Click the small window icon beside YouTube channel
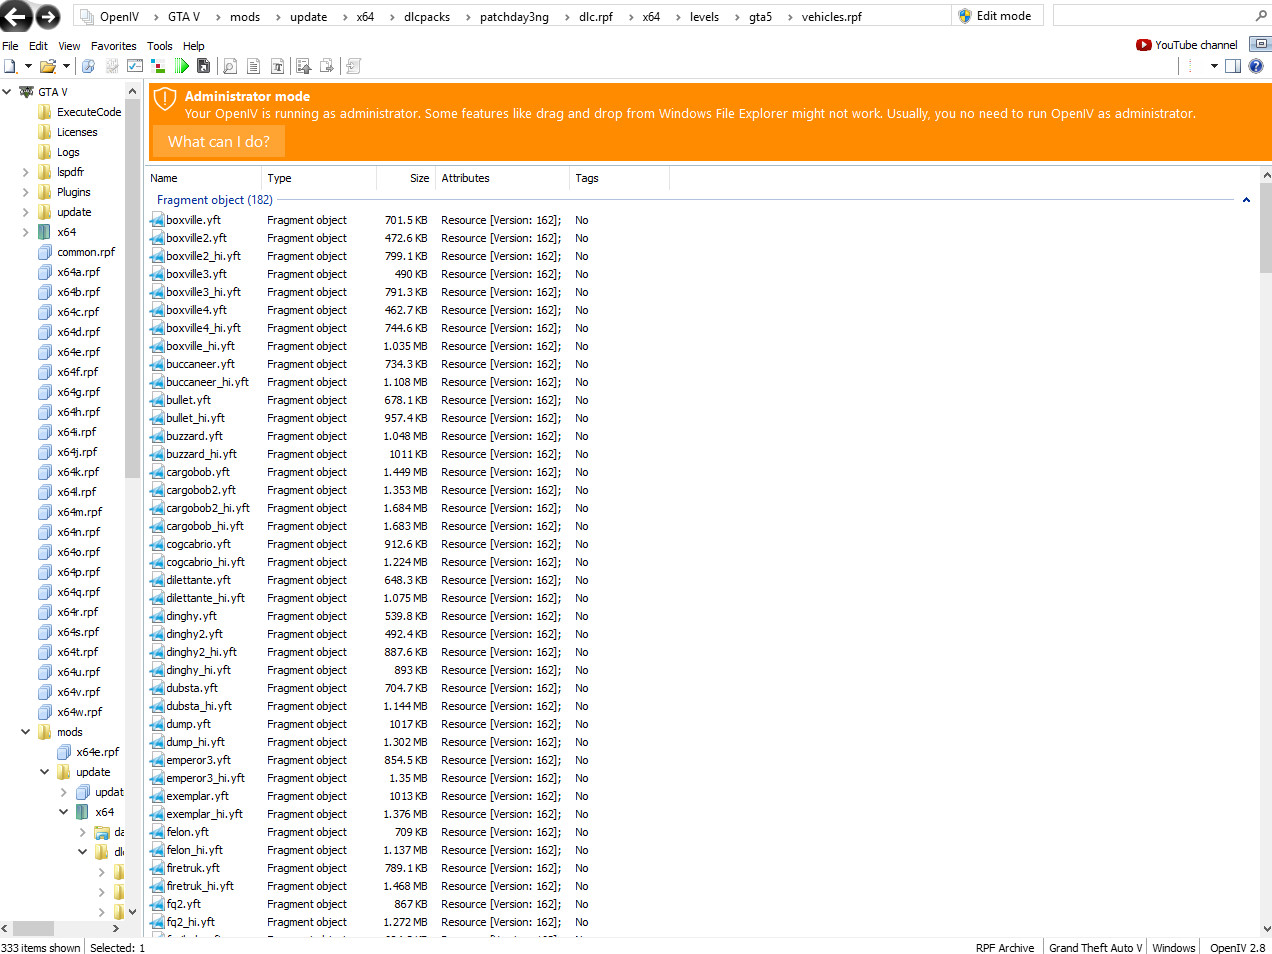 click(x=1261, y=44)
